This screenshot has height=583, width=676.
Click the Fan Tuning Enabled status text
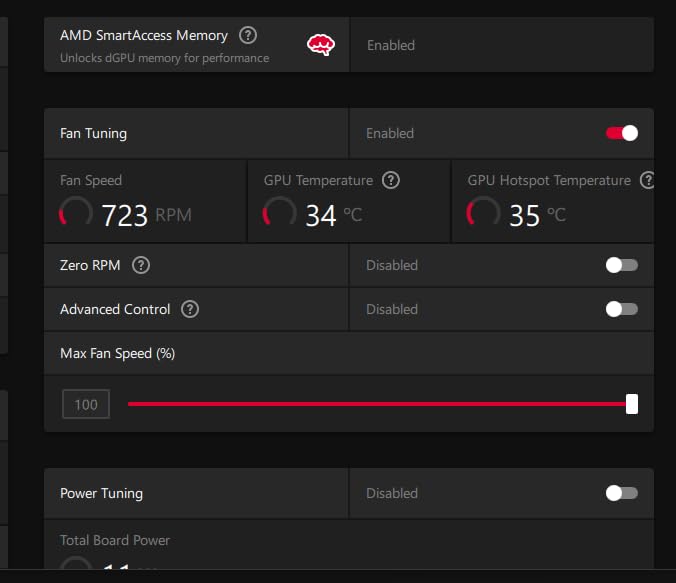[390, 133]
